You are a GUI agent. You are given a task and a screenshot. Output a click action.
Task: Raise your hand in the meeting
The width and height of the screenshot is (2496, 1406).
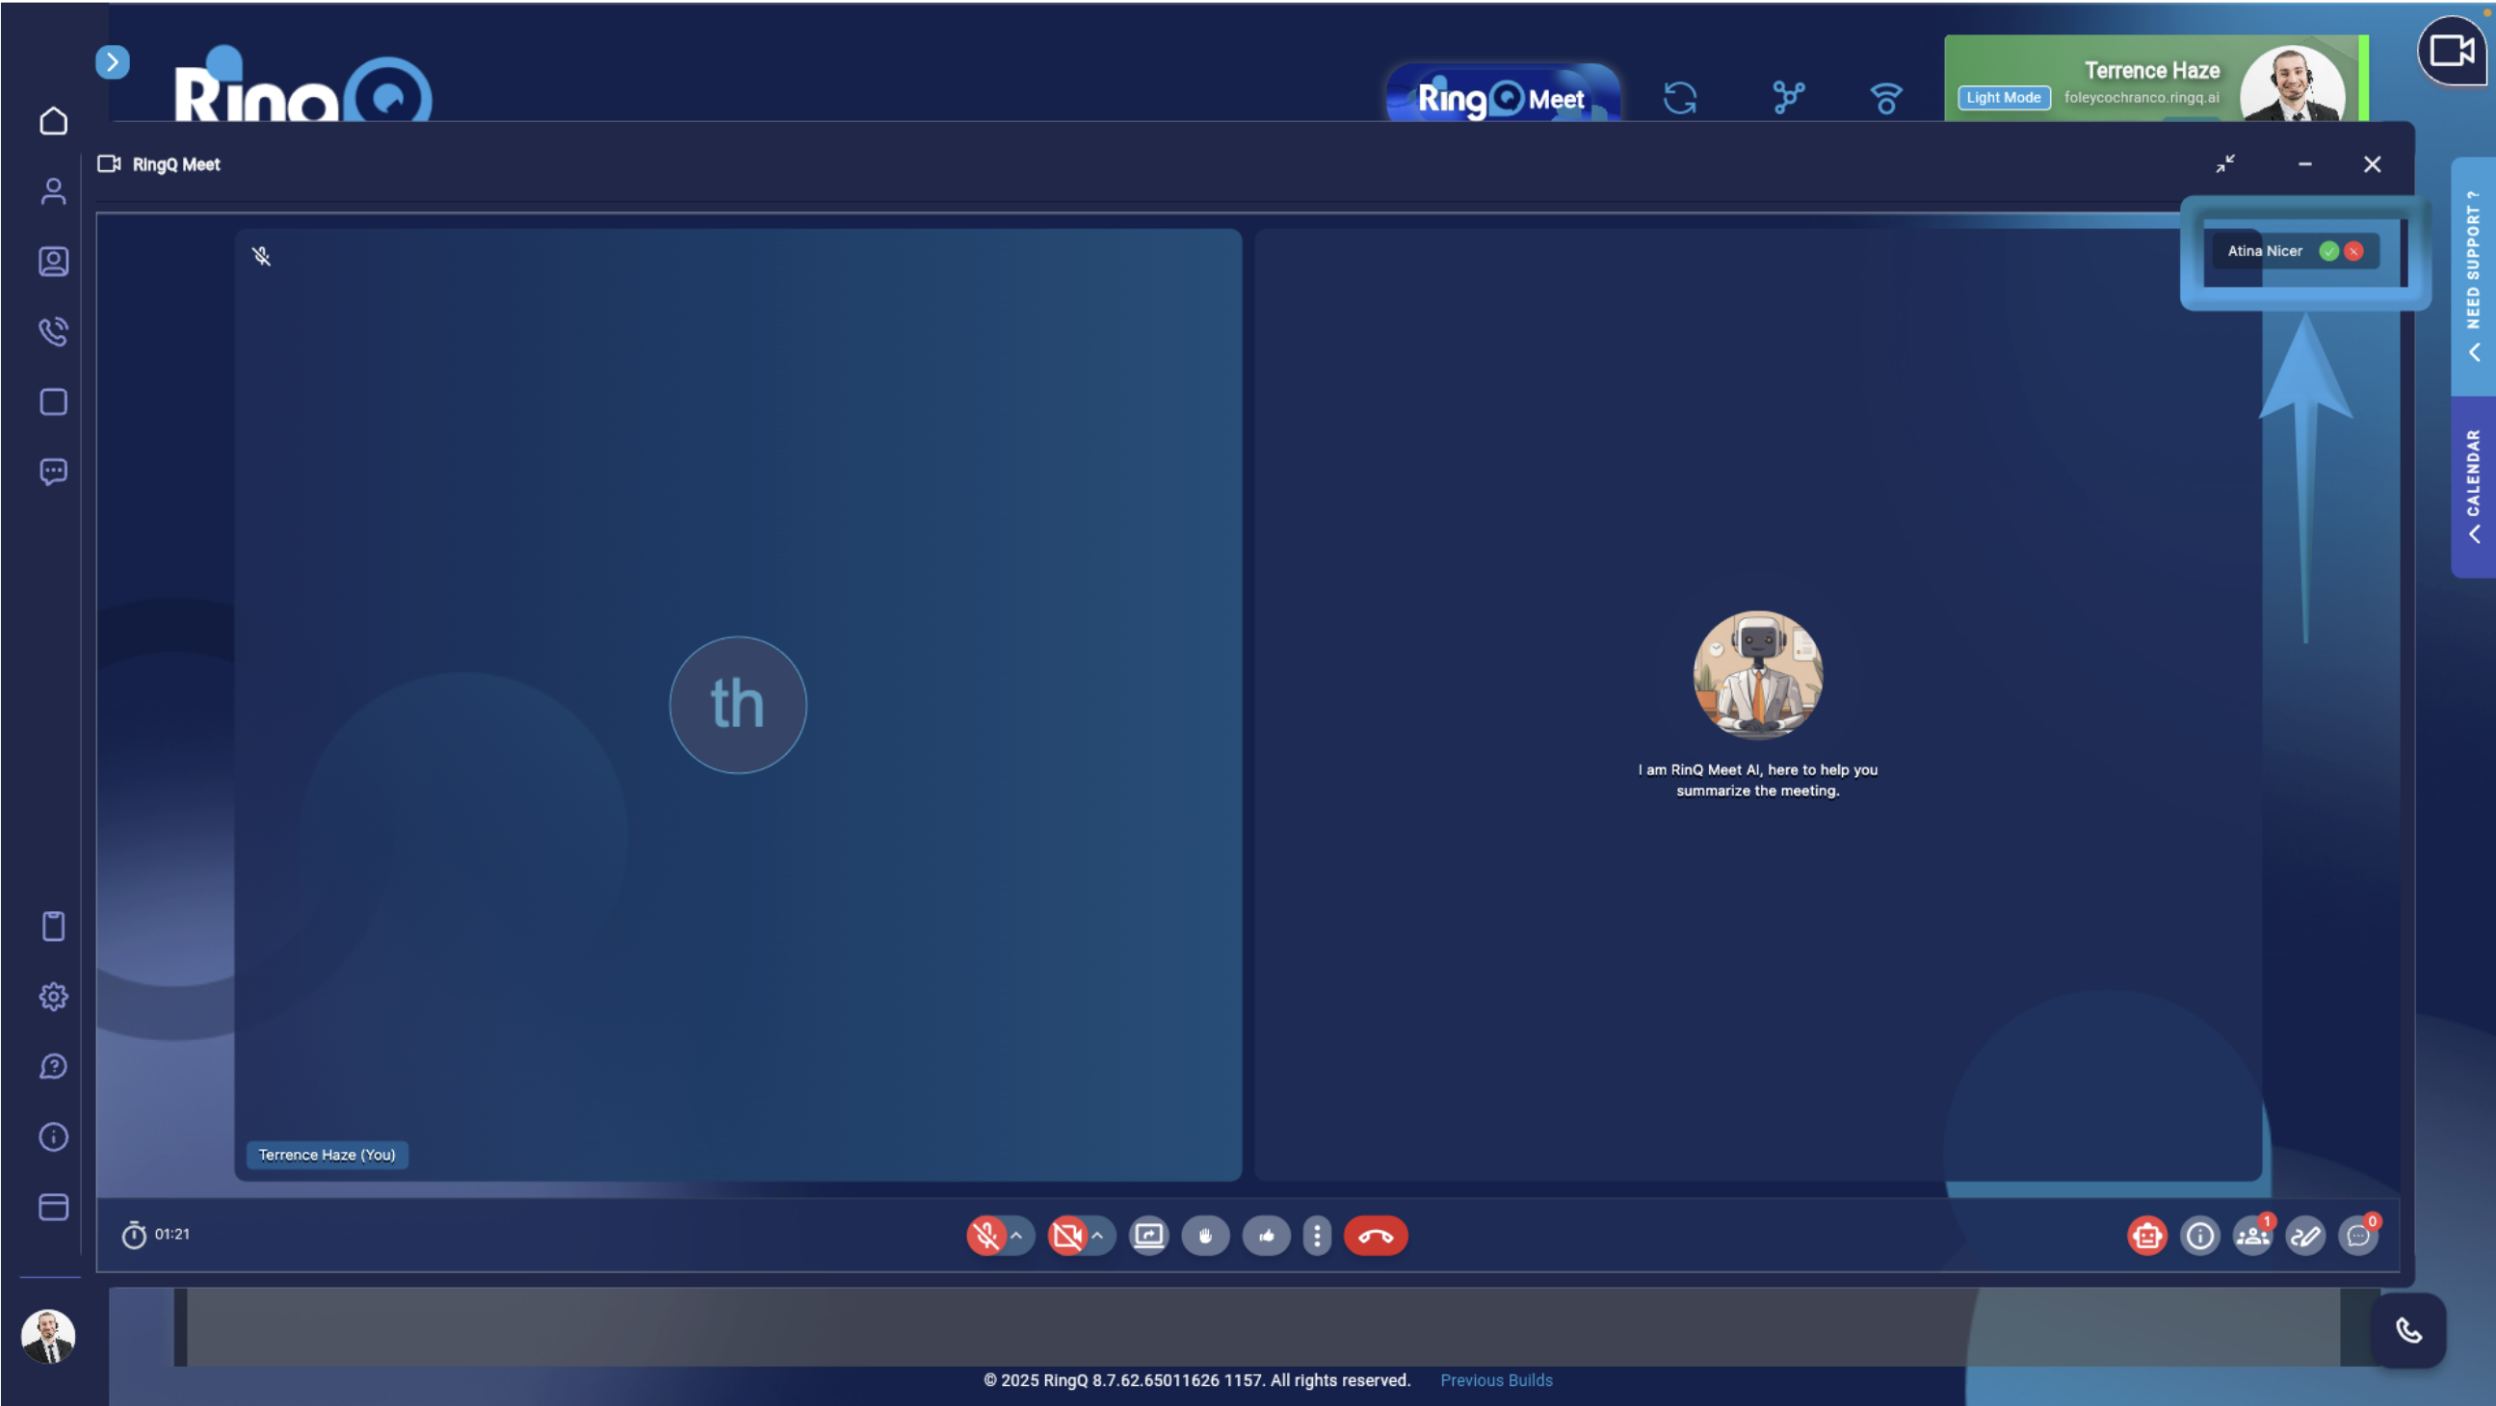point(1205,1236)
